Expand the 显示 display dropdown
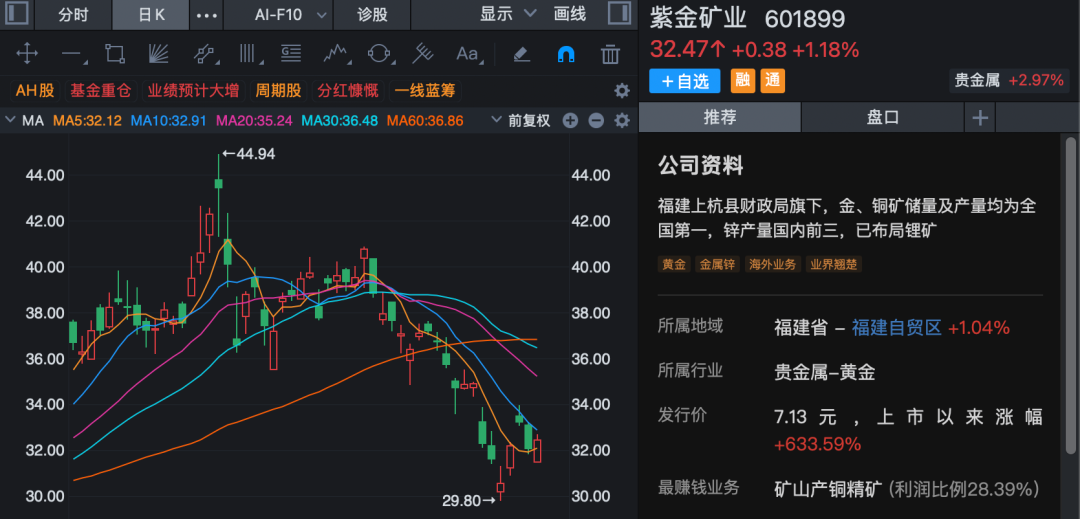The width and height of the screenshot is (1080, 519). click(x=505, y=15)
